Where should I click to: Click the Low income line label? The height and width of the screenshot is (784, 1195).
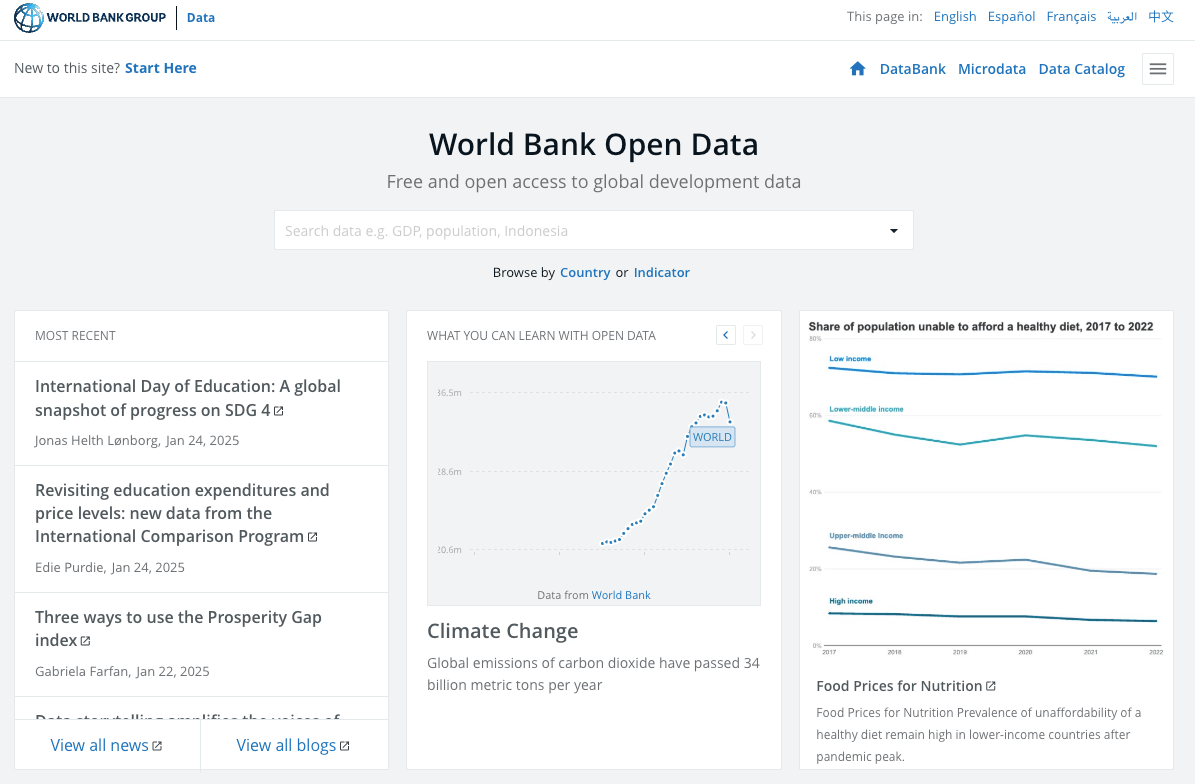[x=850, y=358]
